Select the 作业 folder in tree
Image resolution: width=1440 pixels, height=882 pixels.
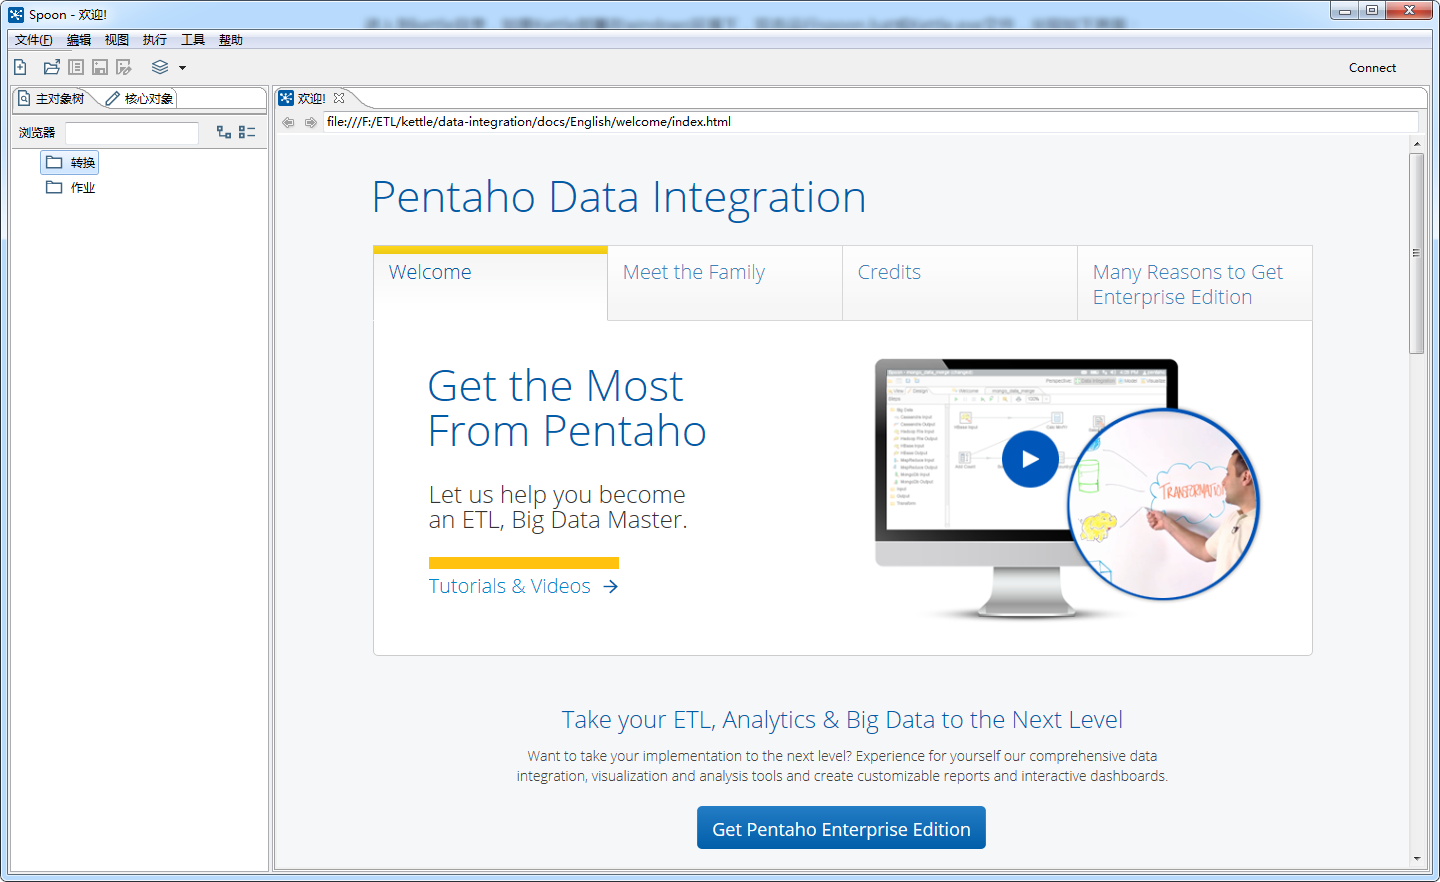82,187
